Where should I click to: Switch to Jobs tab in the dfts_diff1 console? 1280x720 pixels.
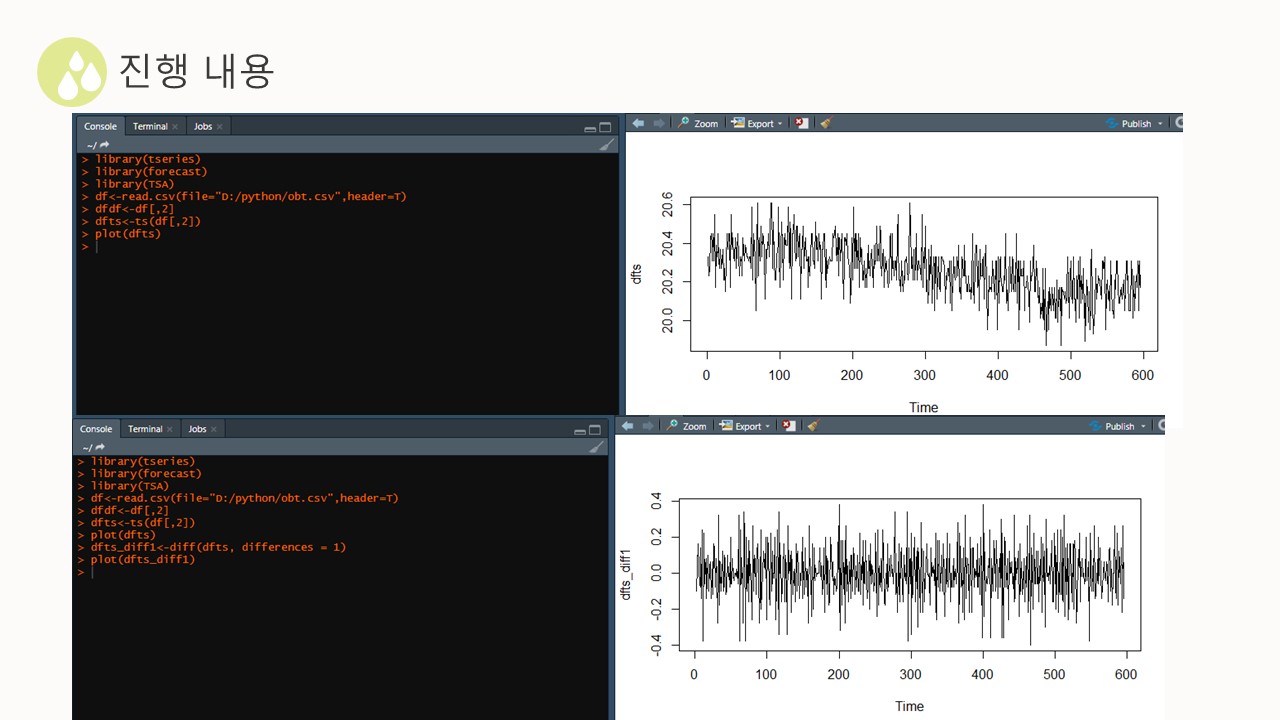[198, 429]
